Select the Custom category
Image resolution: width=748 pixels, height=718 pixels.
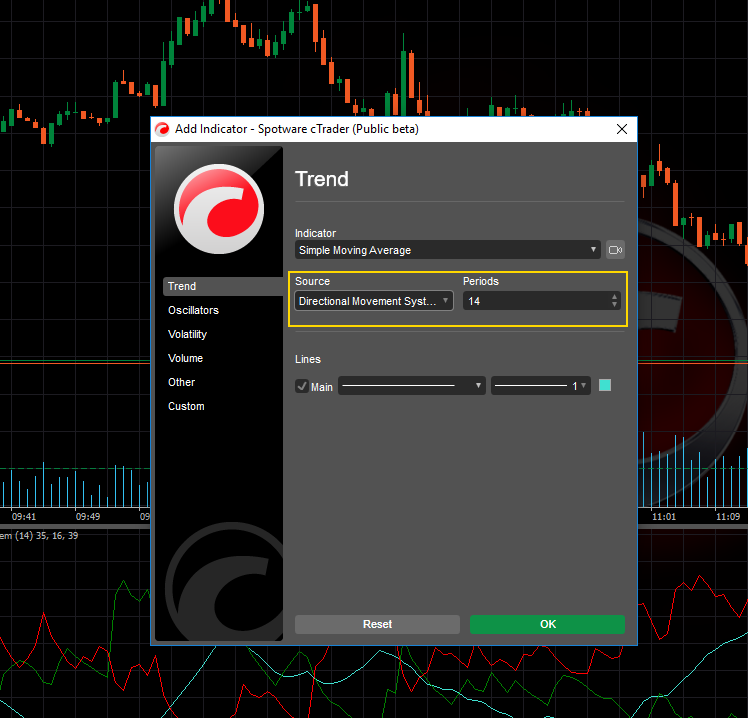click(x=186, y=406)
